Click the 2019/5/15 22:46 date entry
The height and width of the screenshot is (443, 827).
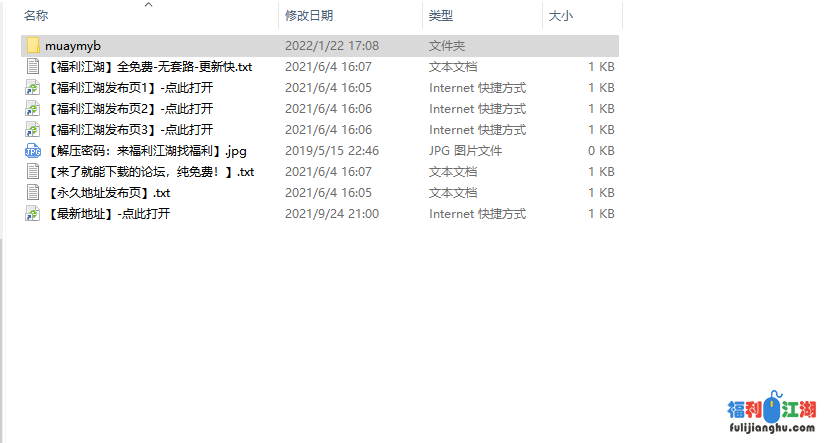tap(332, 151)
